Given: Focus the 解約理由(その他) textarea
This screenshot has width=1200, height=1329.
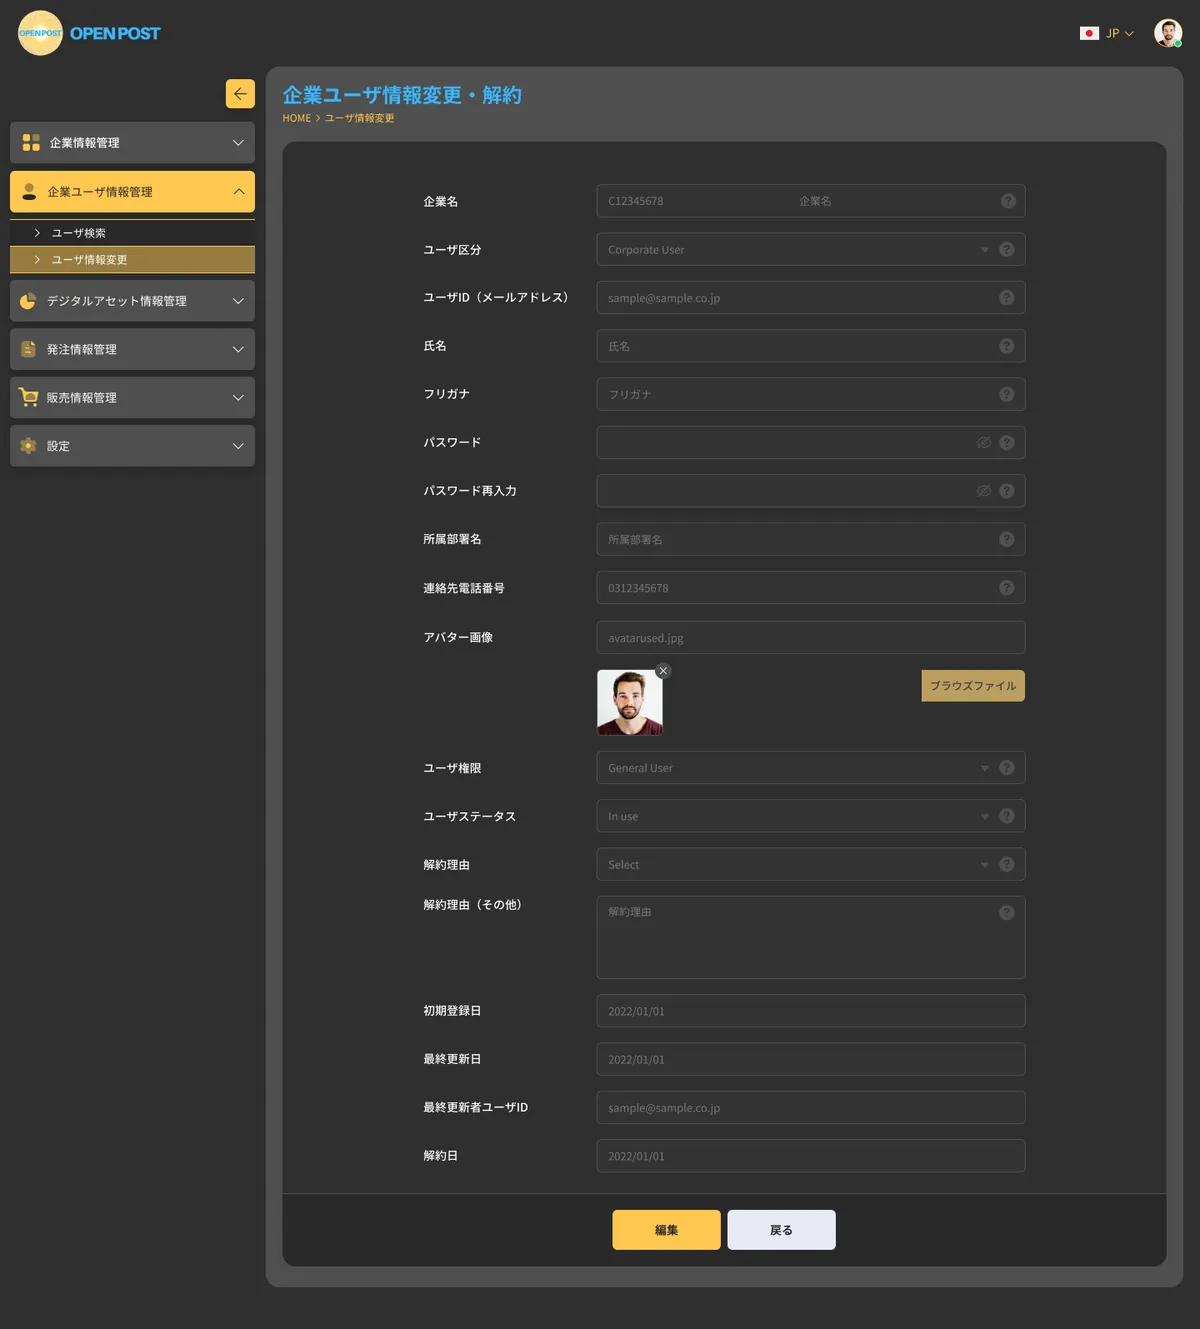Looking at the screenshot, I should [811, 937].
